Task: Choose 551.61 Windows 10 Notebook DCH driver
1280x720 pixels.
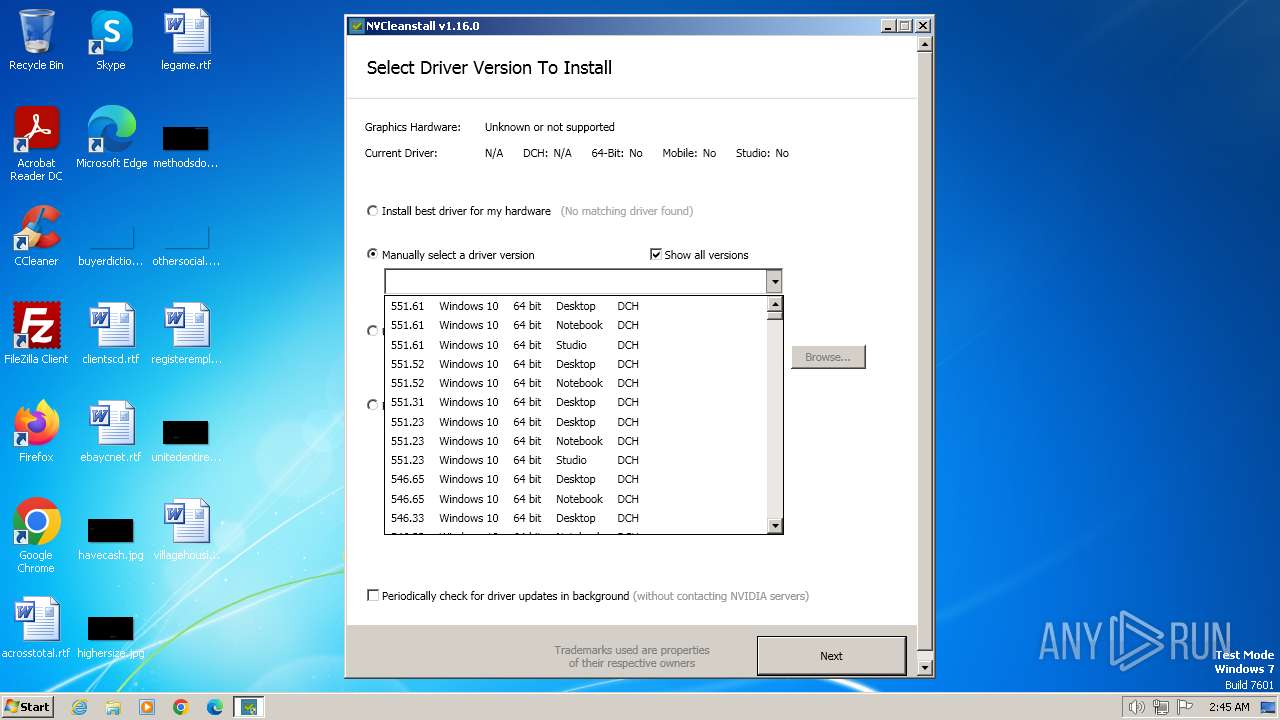Action: pos(576,325)
